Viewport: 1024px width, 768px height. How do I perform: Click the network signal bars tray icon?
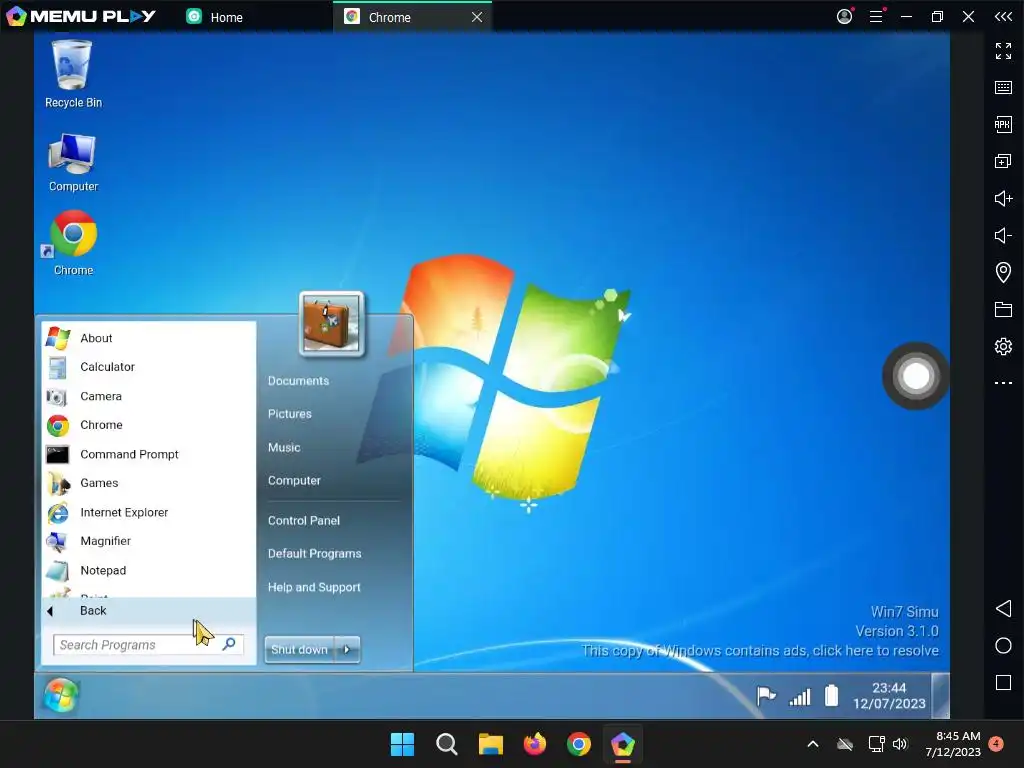[x=799, y=697]
